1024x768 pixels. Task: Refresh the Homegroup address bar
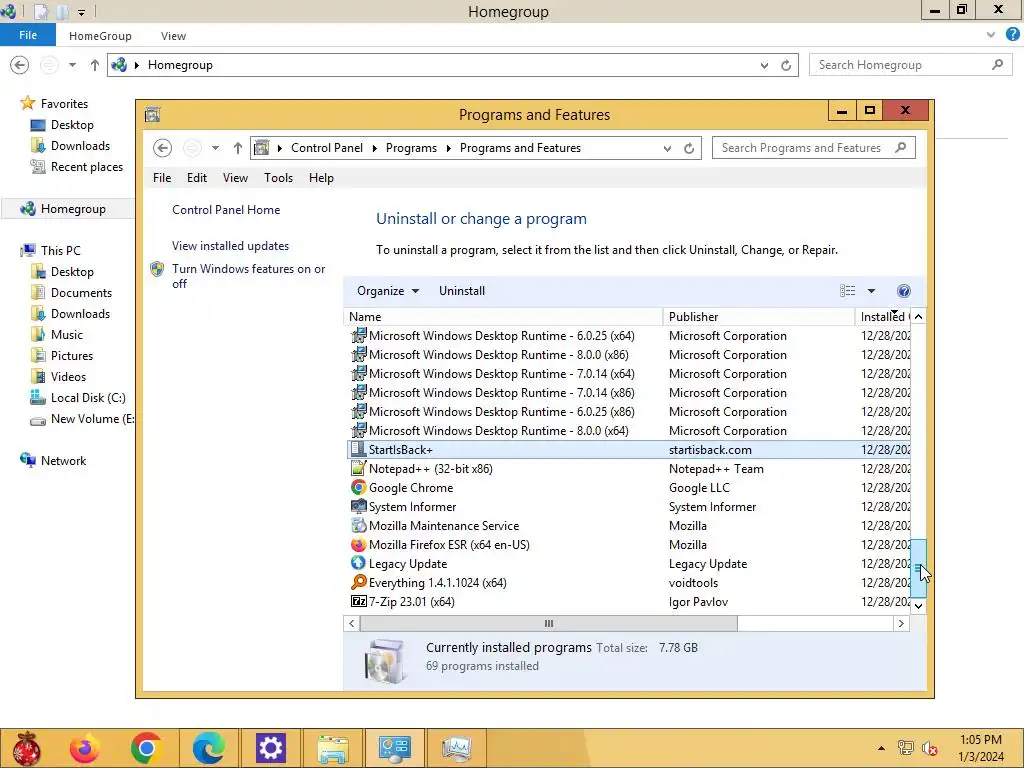click(x=786, y=65)
